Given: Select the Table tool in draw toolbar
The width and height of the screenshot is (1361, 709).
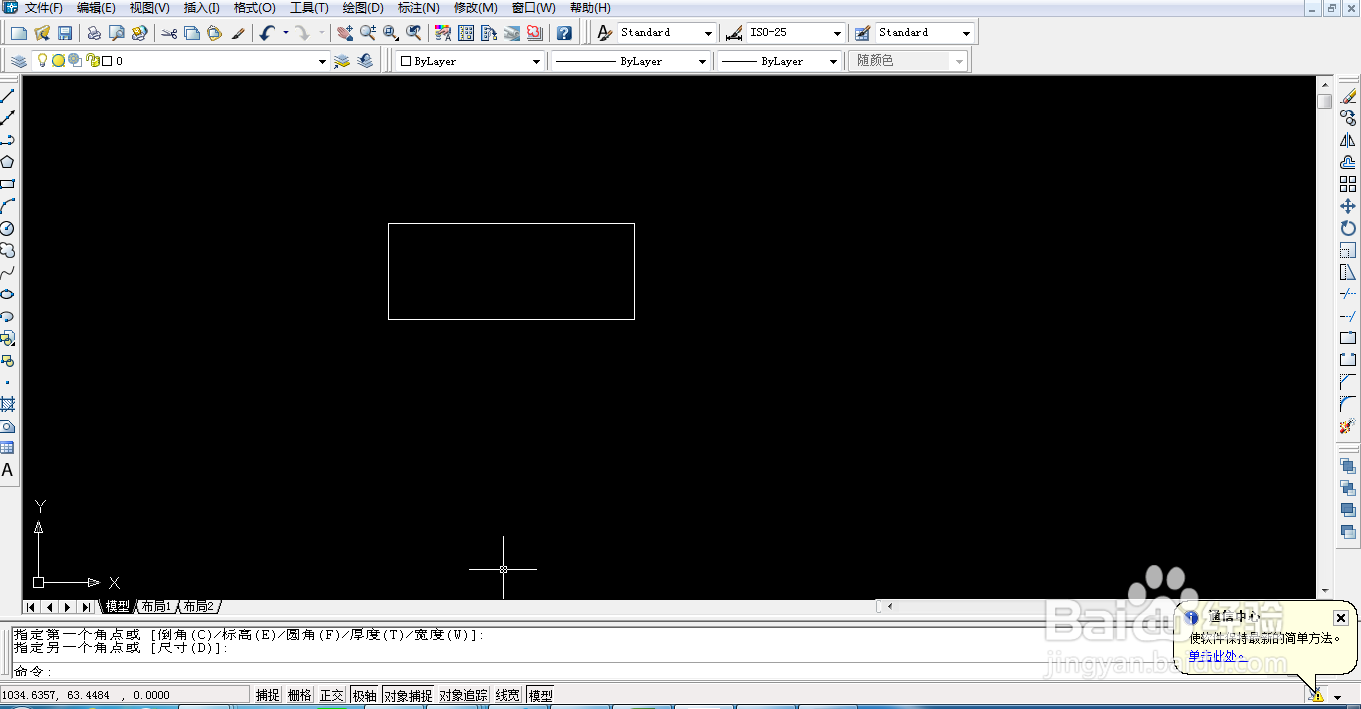Looking at the screenshot, I should tap(7, 448).
